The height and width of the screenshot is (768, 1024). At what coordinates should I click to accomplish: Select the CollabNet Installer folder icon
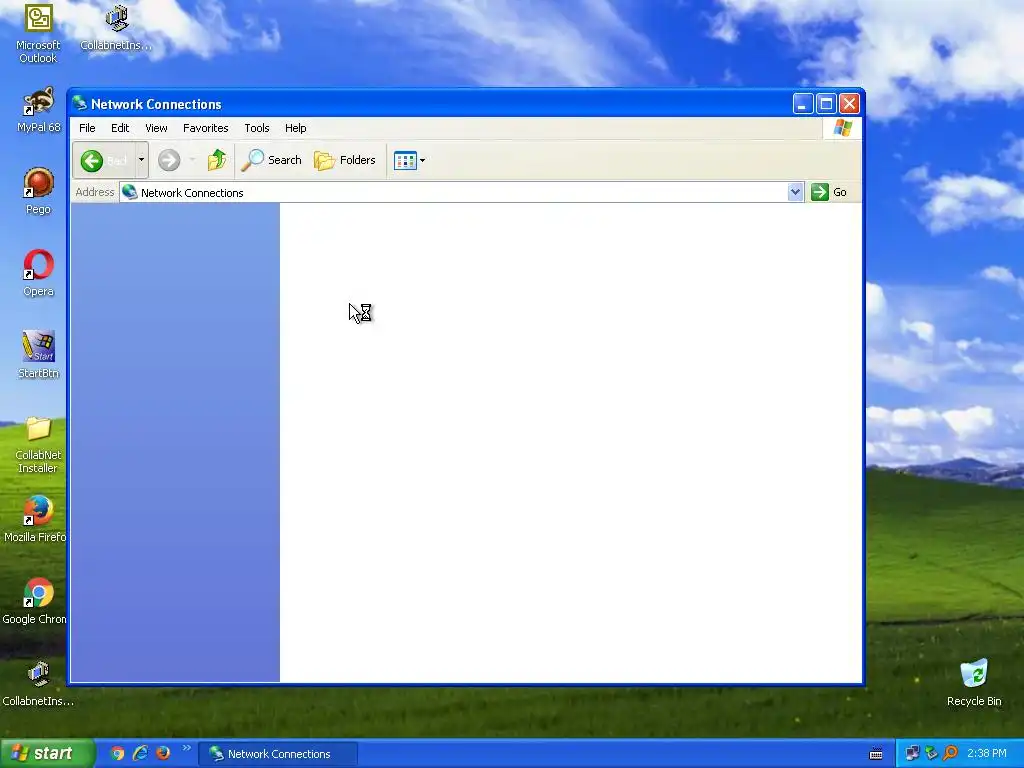tap(38, 444)
